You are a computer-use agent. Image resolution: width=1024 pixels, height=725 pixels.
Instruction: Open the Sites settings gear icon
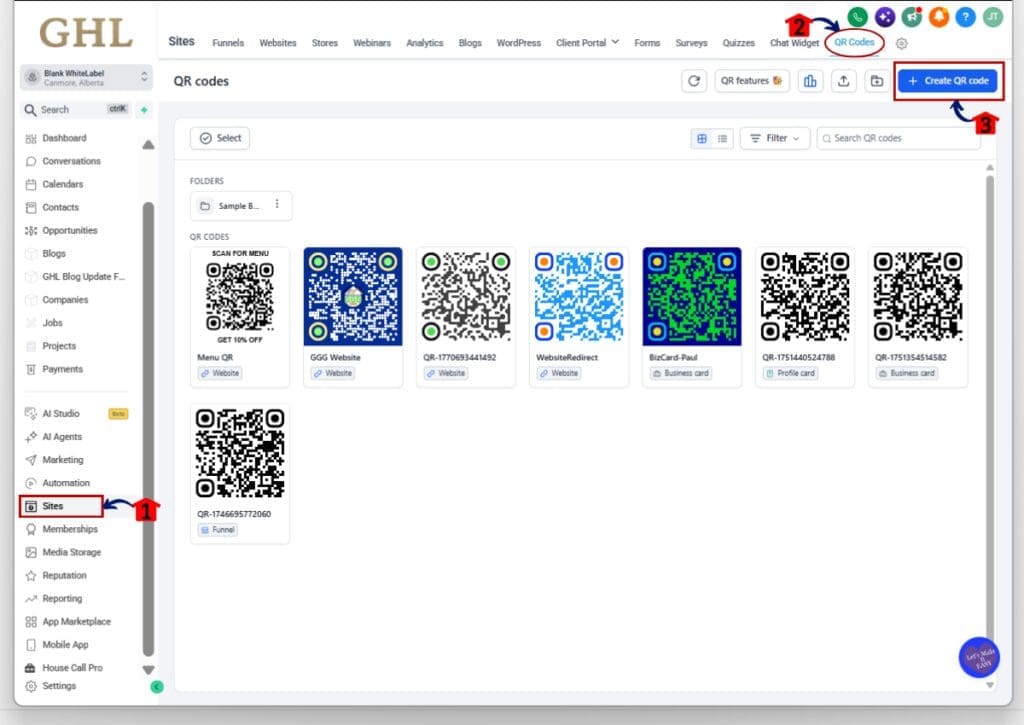pyautogui.click(x=902, y=43)
